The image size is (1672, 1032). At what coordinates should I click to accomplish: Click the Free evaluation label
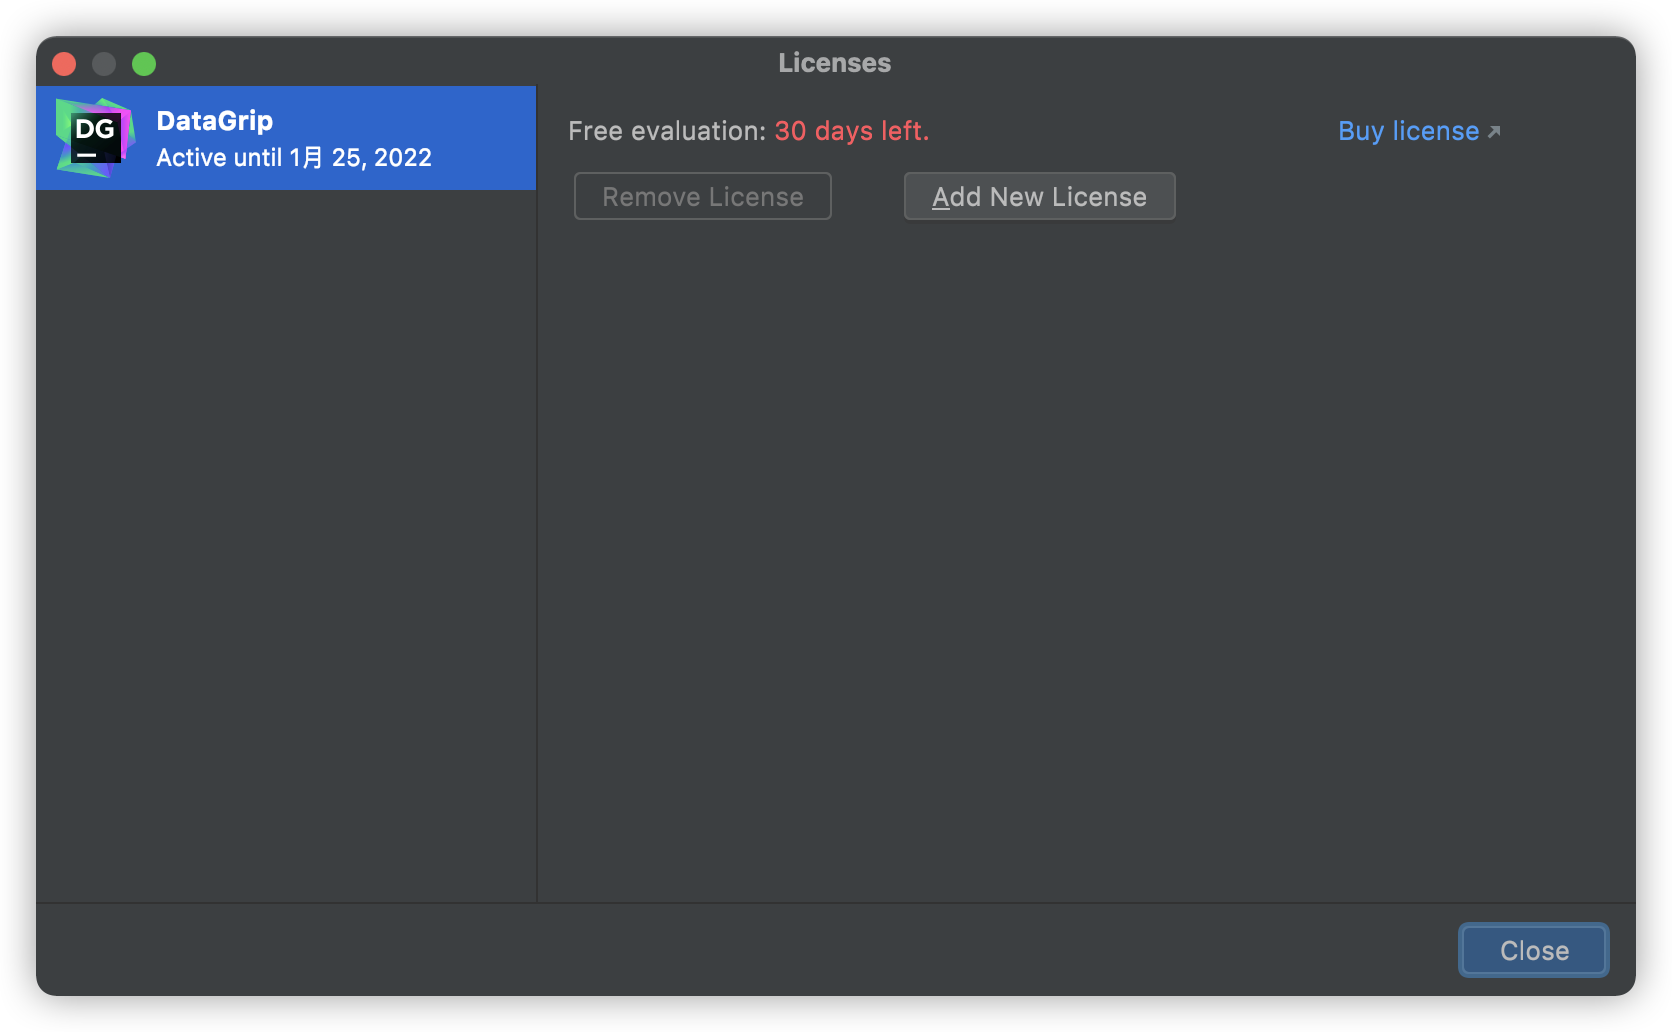click(x=666, y=131)
